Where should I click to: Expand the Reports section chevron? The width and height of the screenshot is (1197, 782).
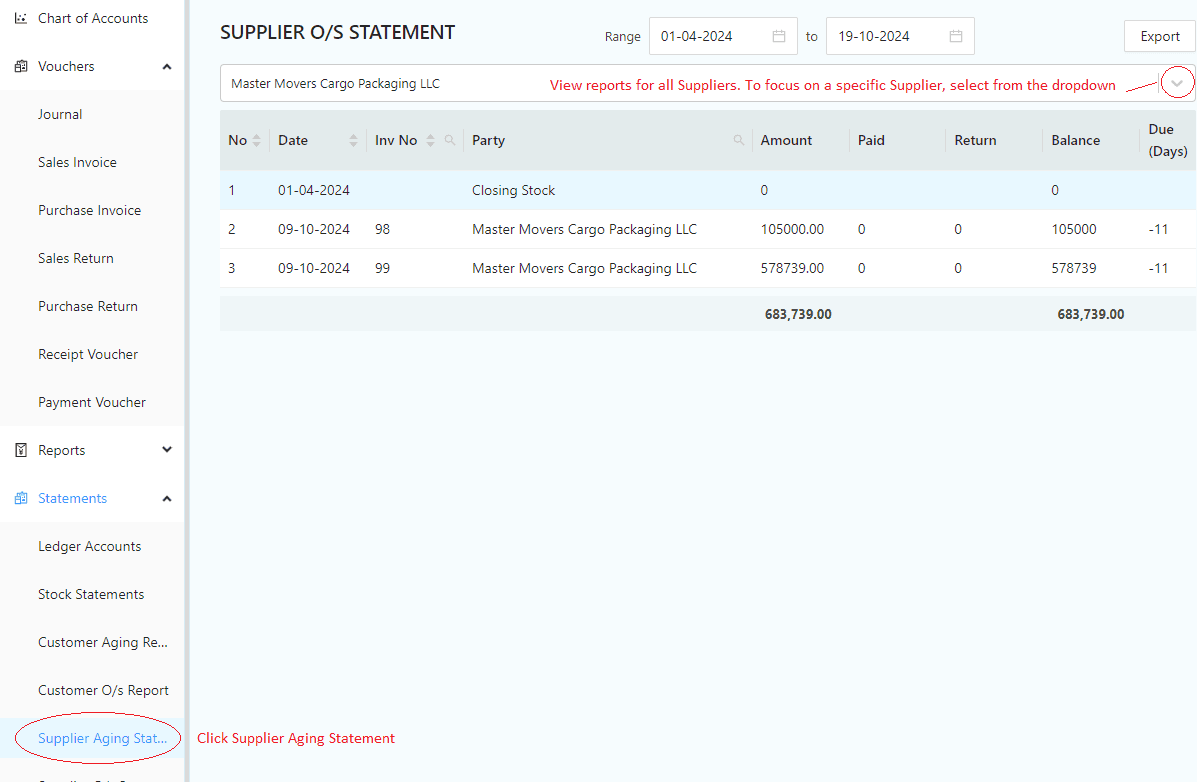point(167,450)
